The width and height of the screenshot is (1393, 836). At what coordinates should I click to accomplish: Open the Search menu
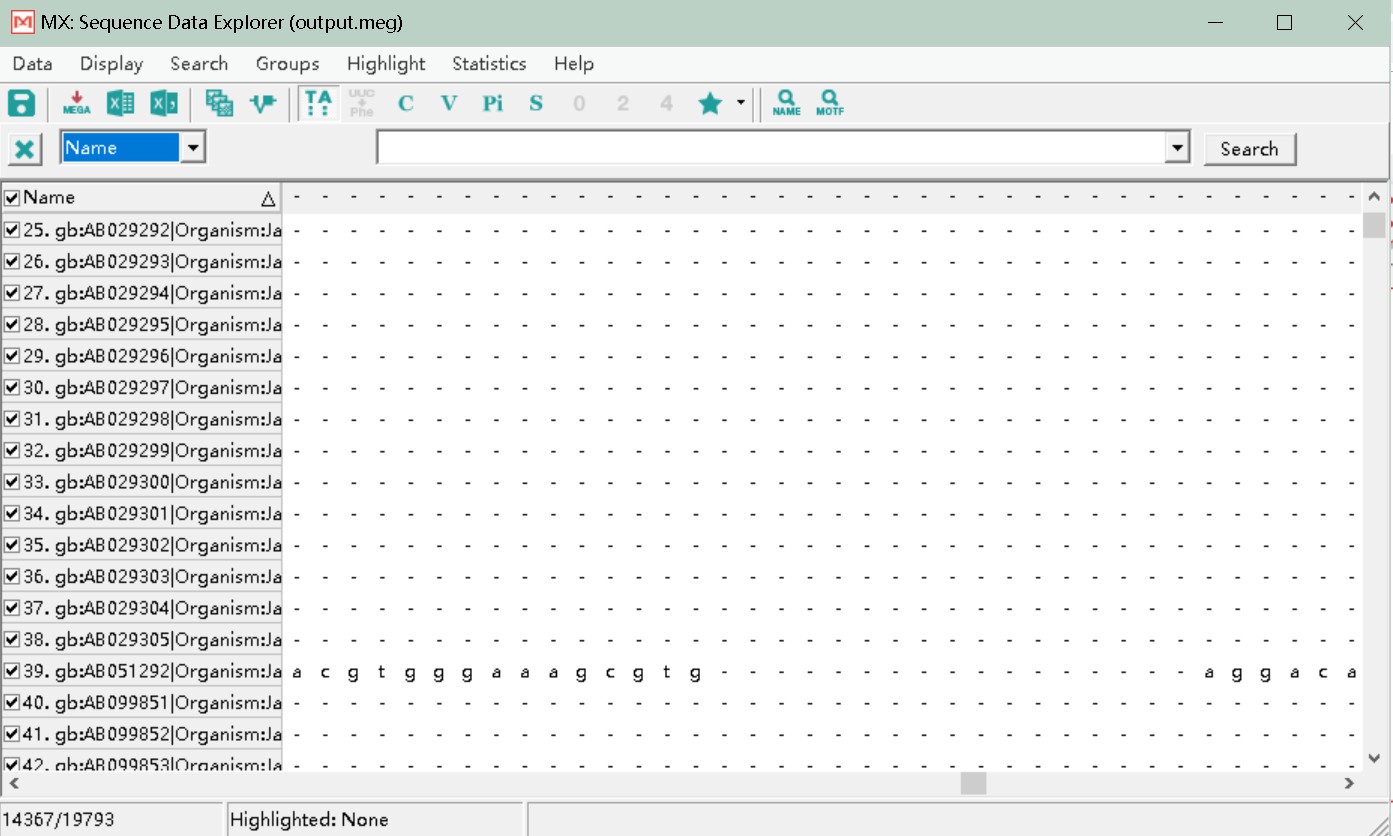click(199, 64)
